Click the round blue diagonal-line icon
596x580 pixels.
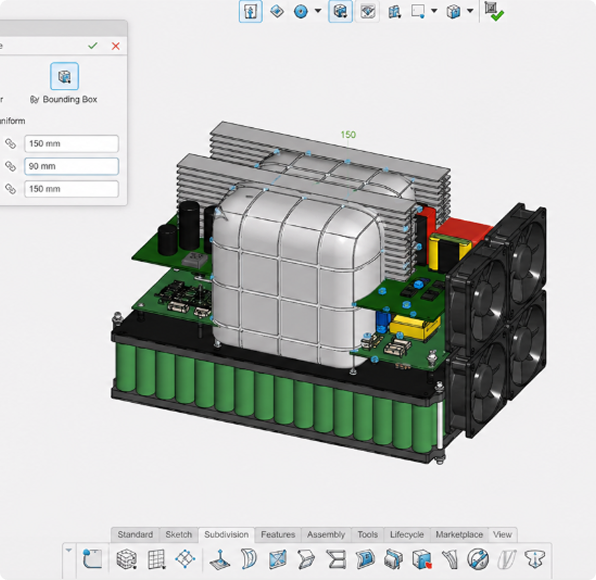(x=478, y=559)
